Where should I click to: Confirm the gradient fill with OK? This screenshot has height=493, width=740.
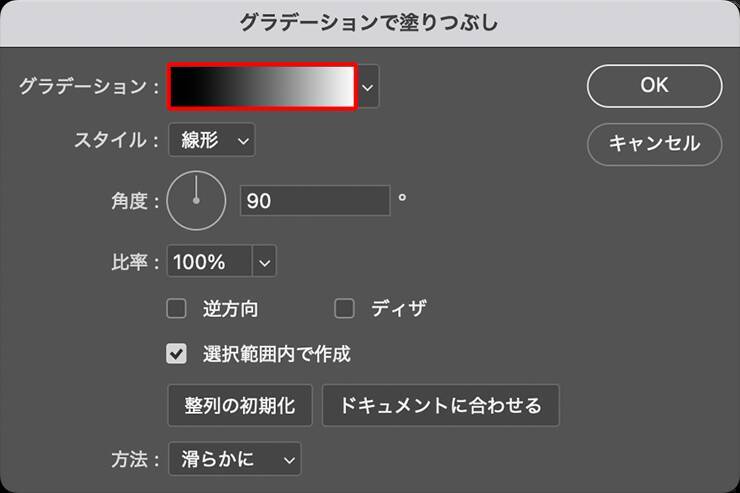(x=654, y=86)
